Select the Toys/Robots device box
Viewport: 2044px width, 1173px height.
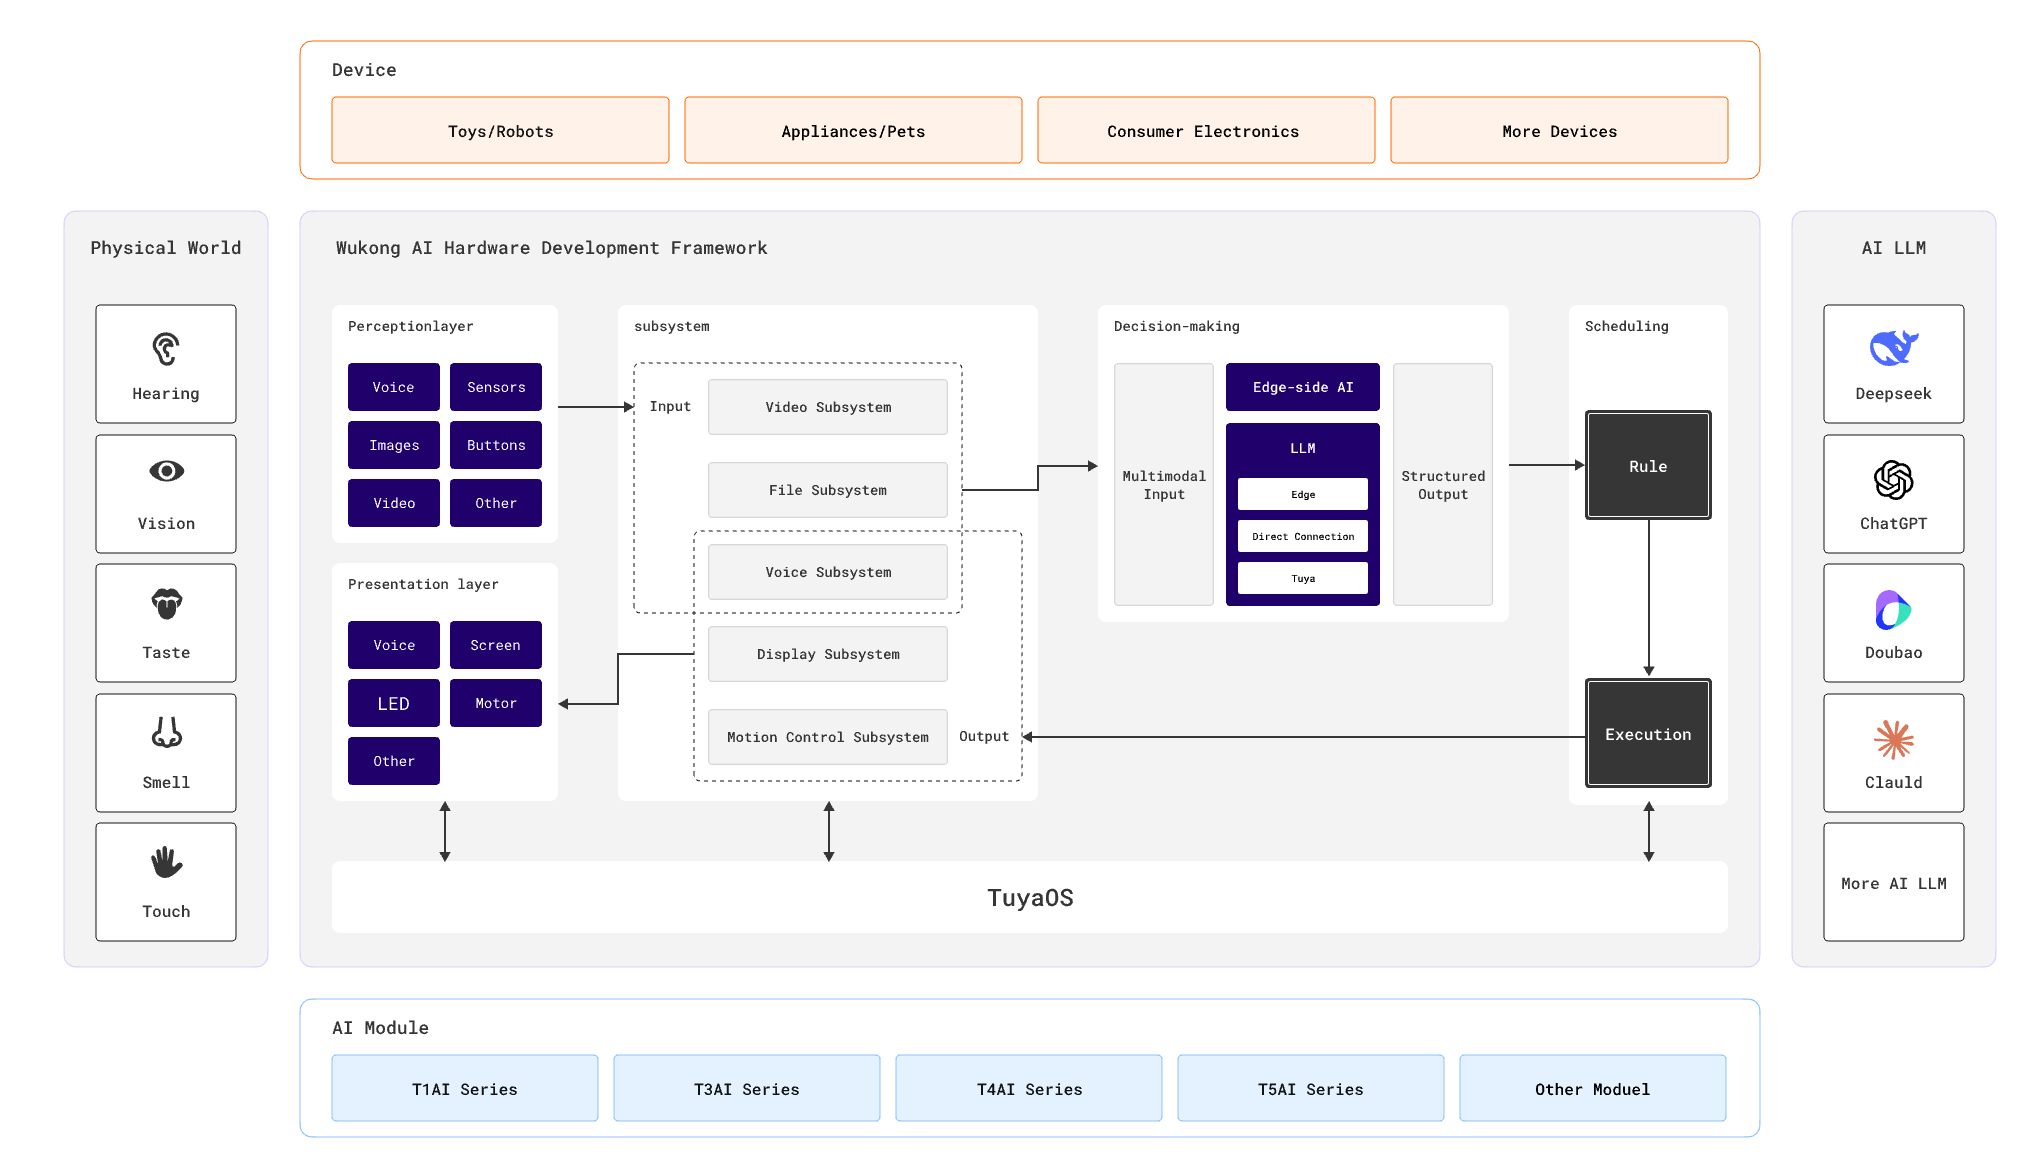click(500, 130)
